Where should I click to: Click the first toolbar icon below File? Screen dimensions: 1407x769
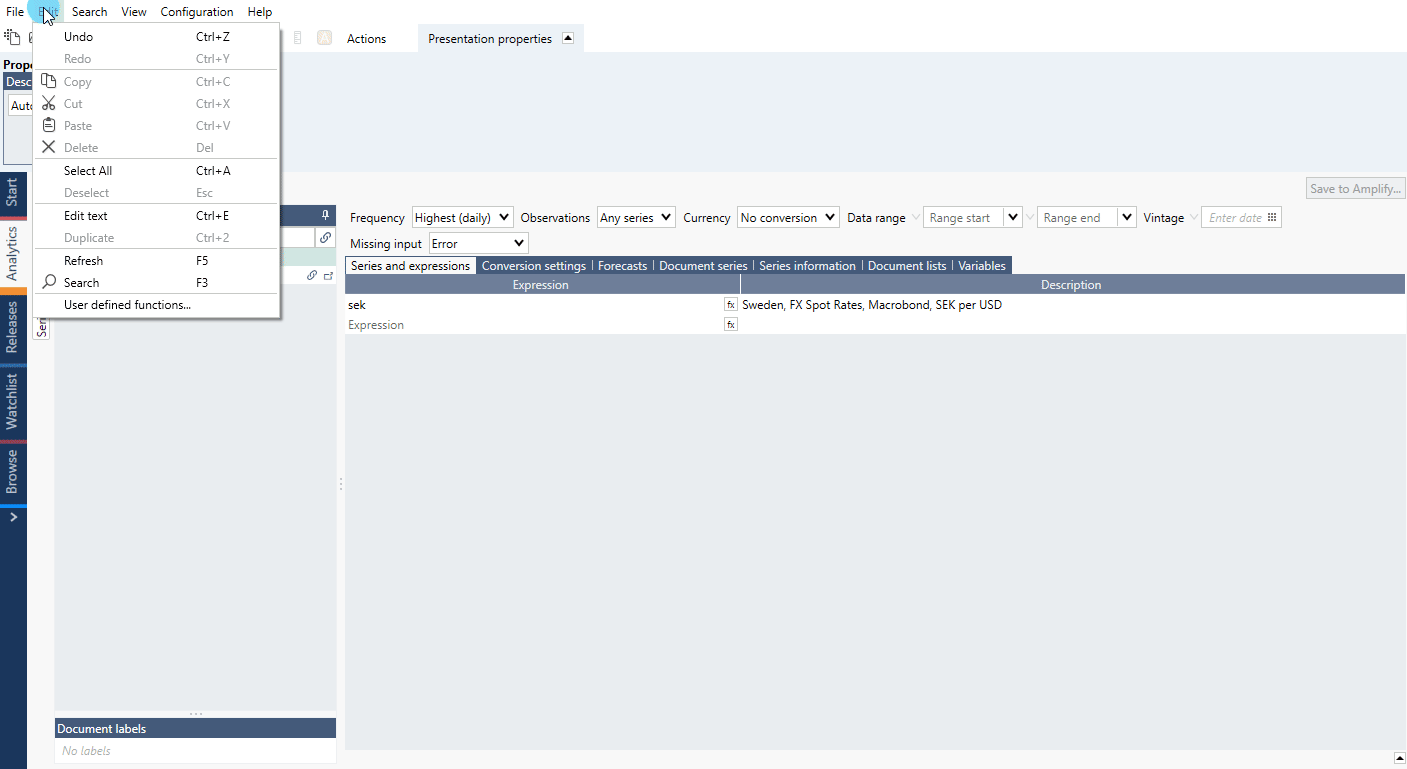tap(12, 37)
